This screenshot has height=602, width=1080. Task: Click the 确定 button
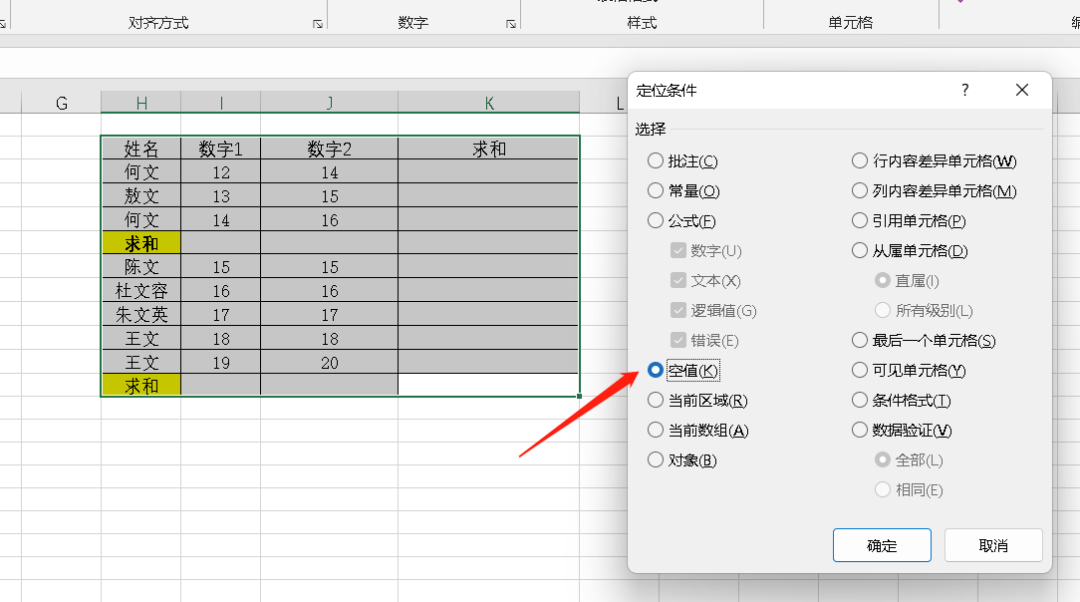coord(881,545)
